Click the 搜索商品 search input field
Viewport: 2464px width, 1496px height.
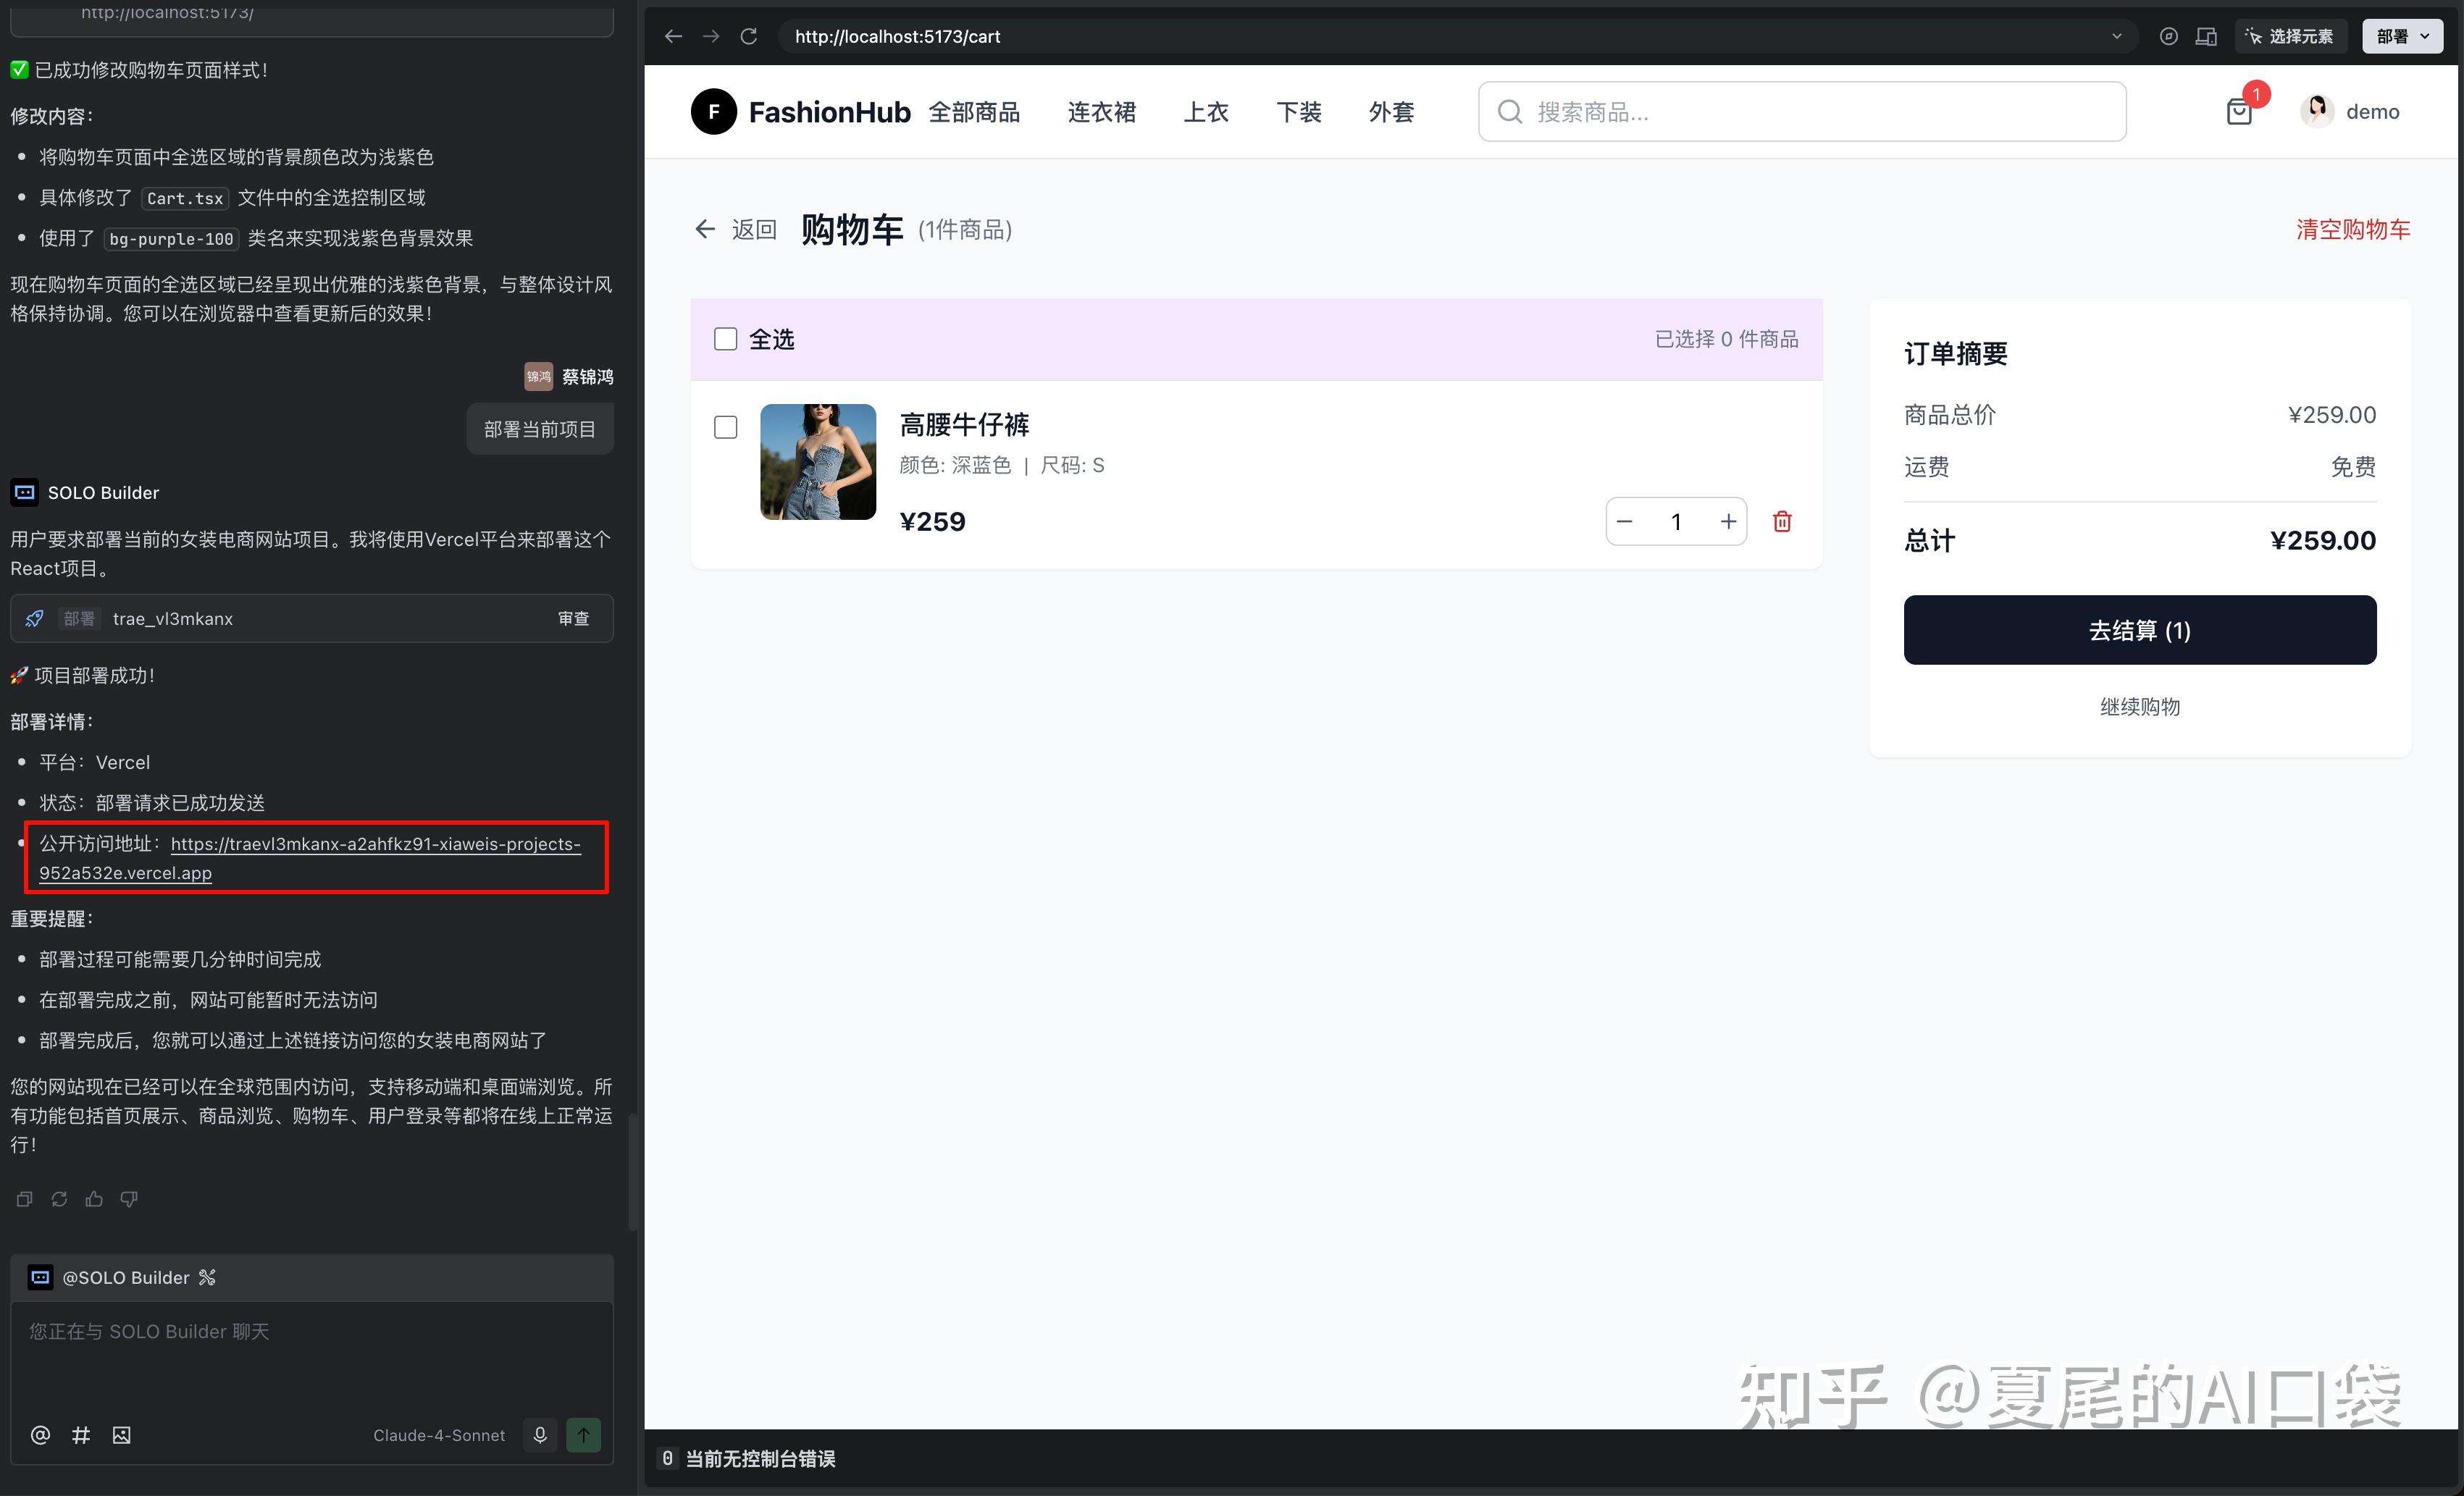[1800, 111]
